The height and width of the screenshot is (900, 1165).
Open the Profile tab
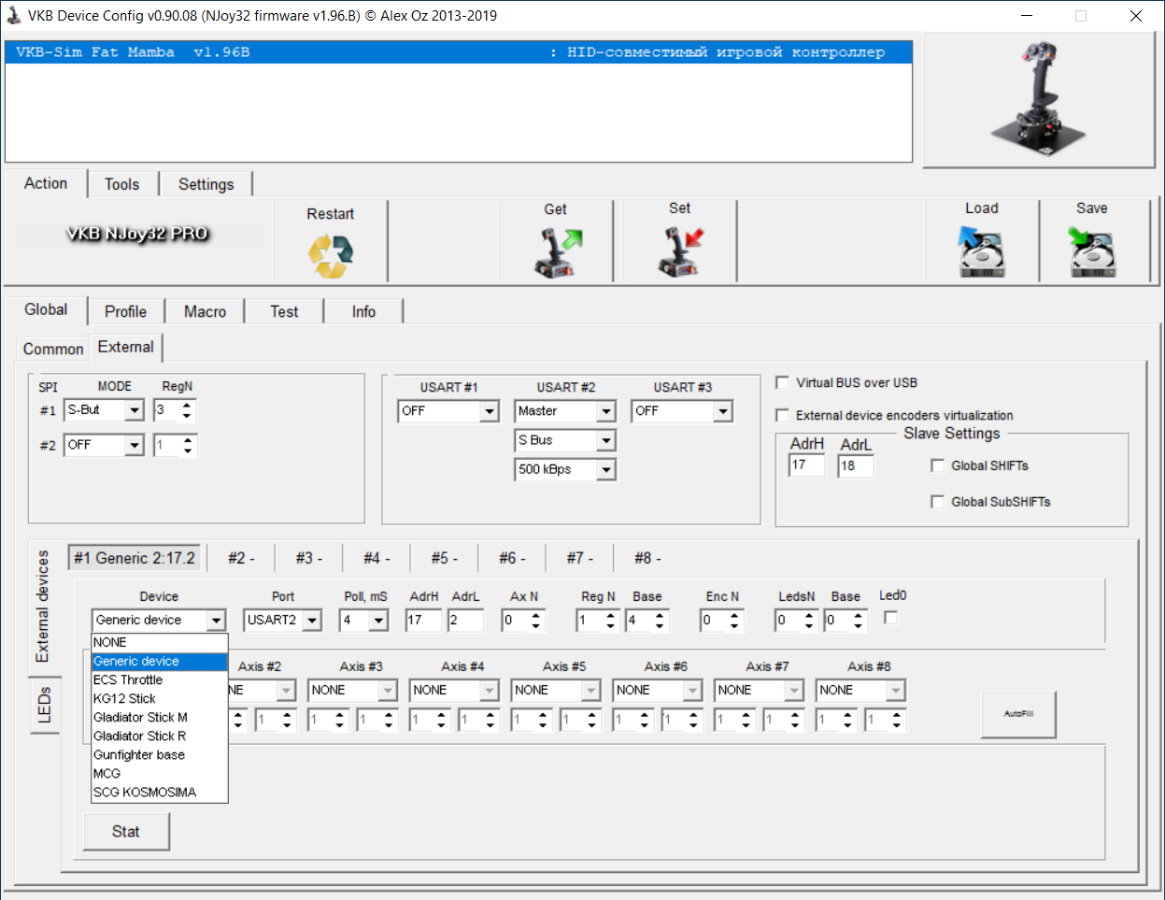click(x=126, y=311)
